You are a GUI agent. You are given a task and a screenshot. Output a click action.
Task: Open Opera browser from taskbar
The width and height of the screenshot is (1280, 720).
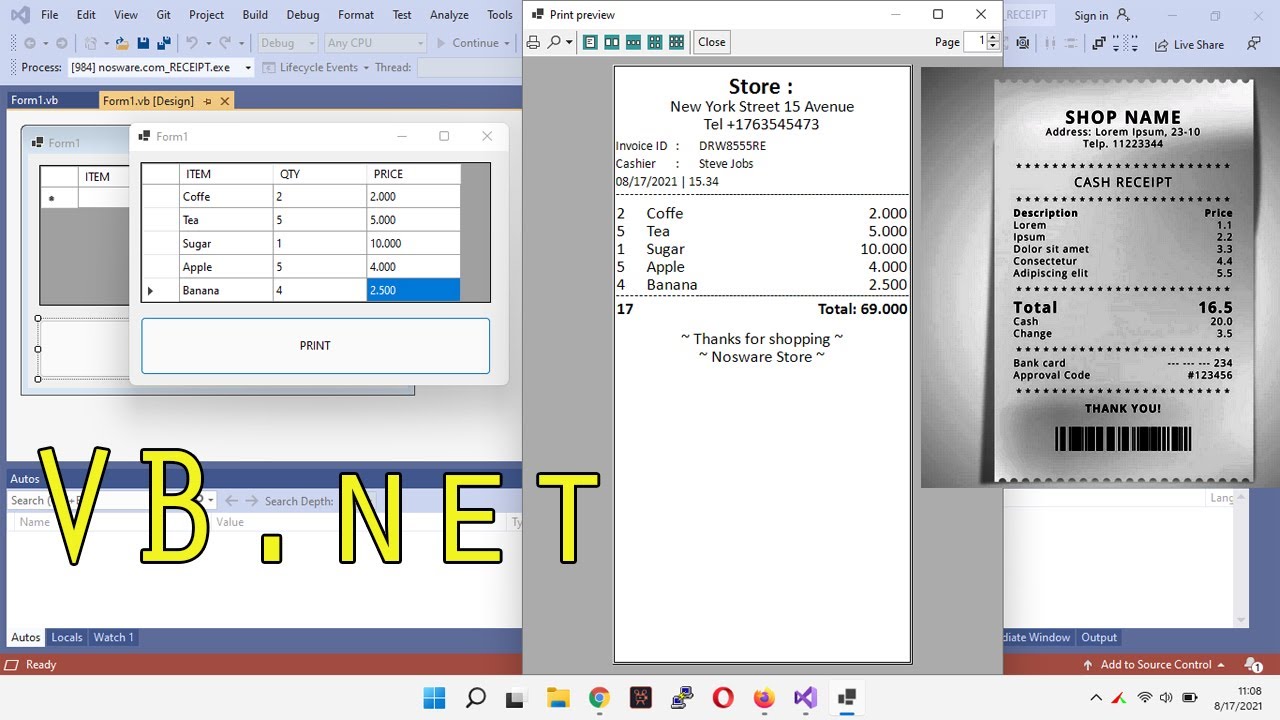point(723,698)
